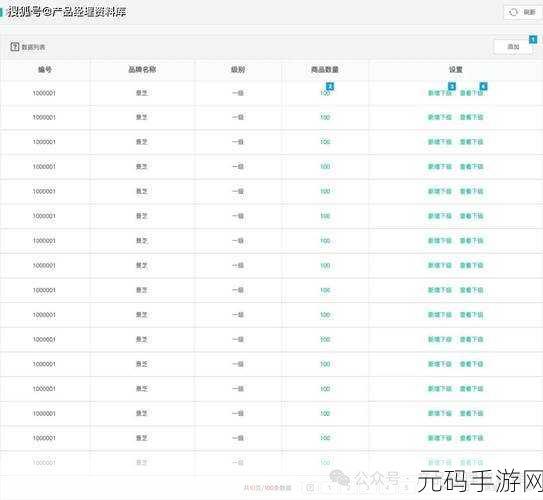Go to page 4 in pagination
This screenshot has width=543, height=500.
tap(388, 488)
